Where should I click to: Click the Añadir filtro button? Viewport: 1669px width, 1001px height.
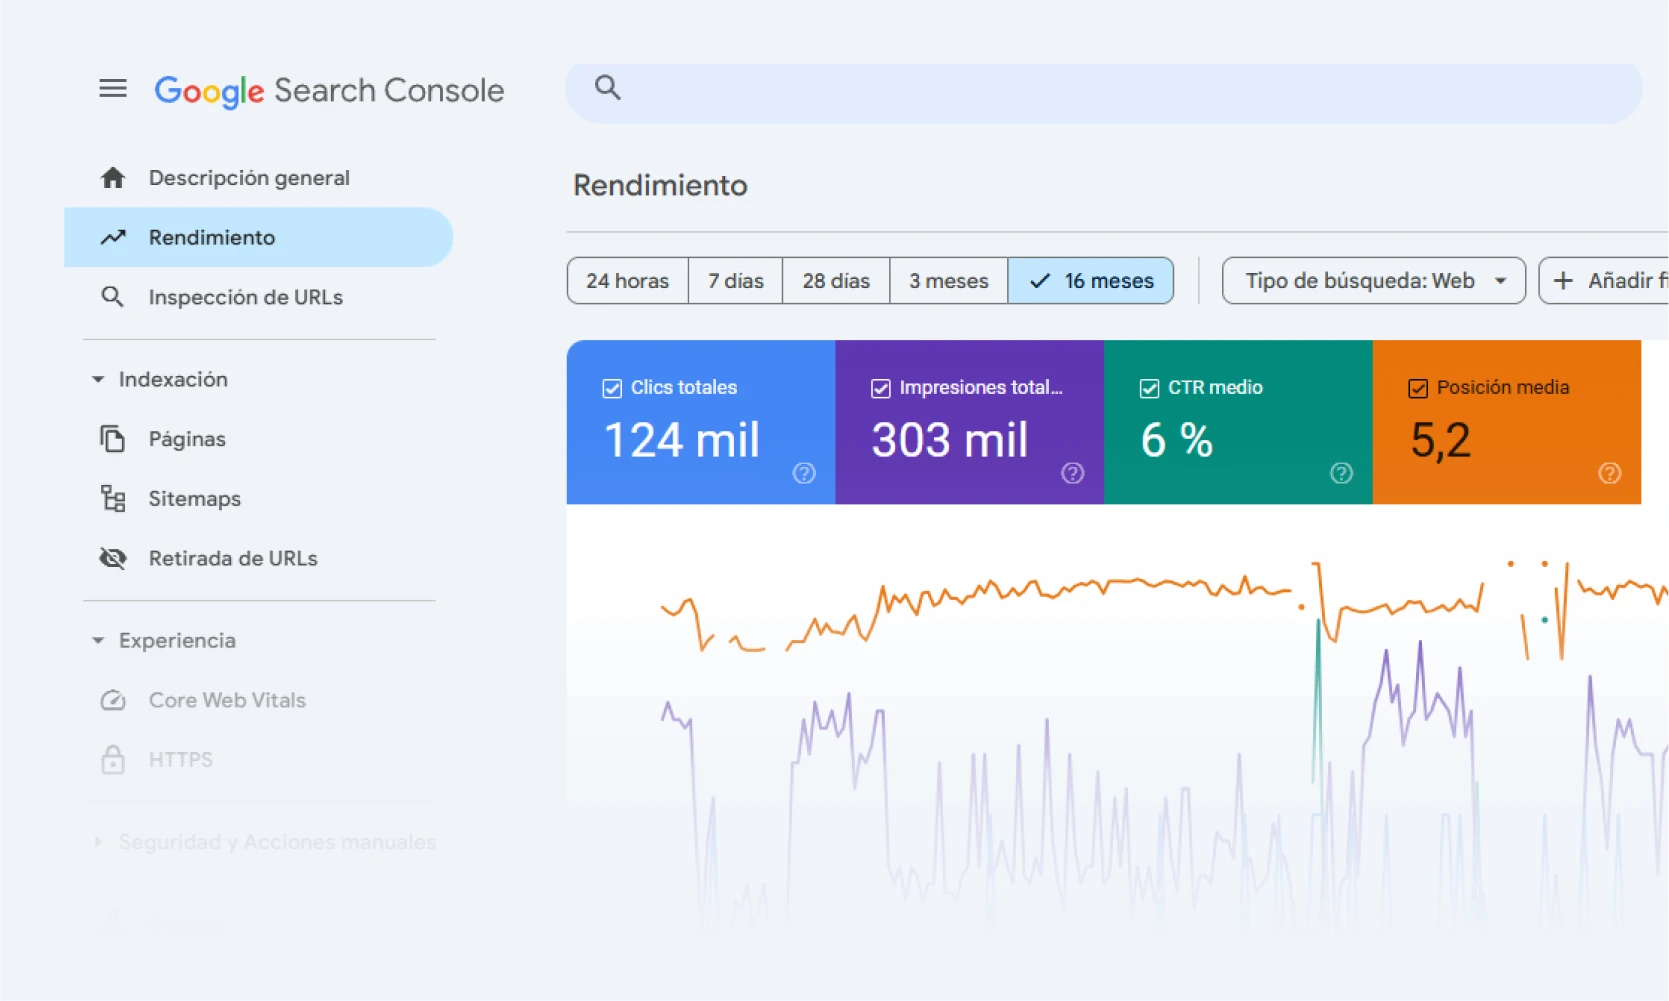(x=1604, y=281)
